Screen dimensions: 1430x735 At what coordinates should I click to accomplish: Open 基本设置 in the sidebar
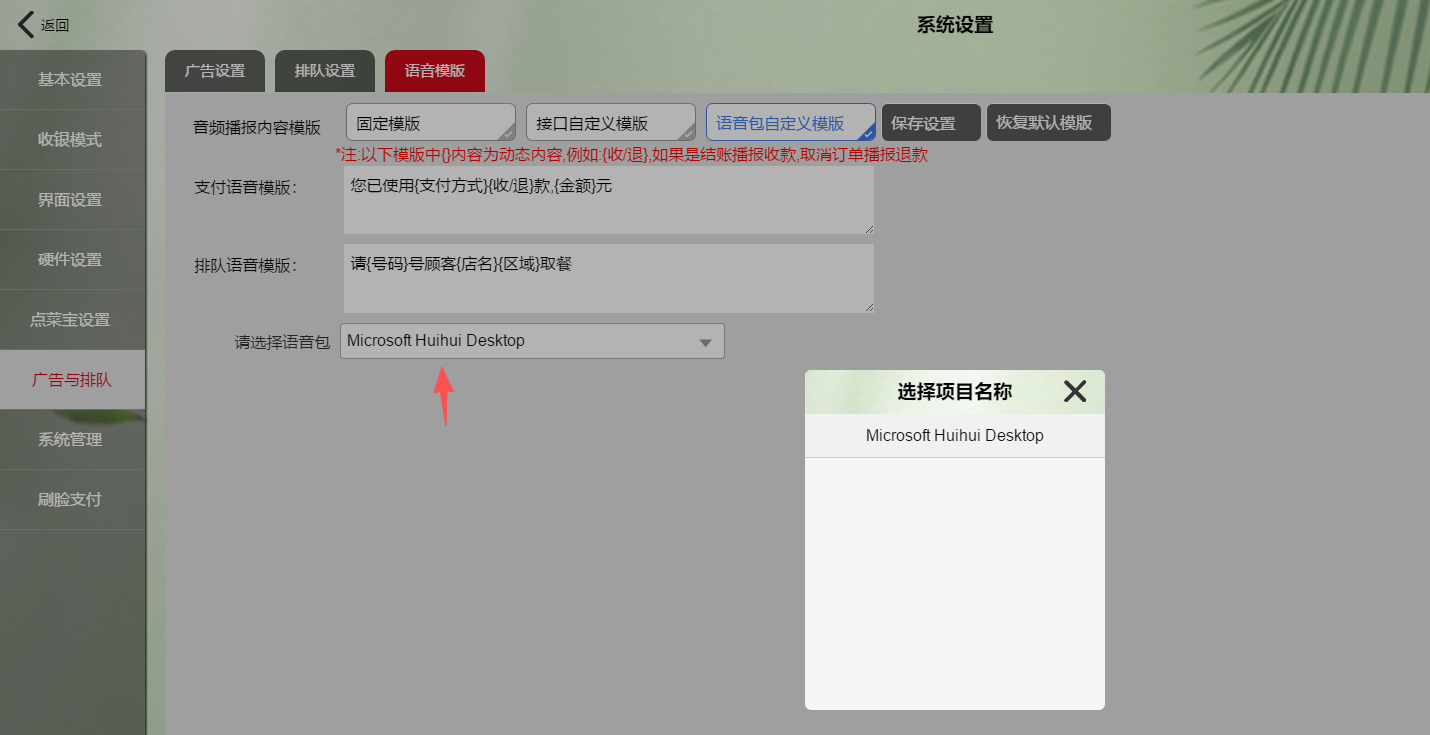click(x=70, y=80)
